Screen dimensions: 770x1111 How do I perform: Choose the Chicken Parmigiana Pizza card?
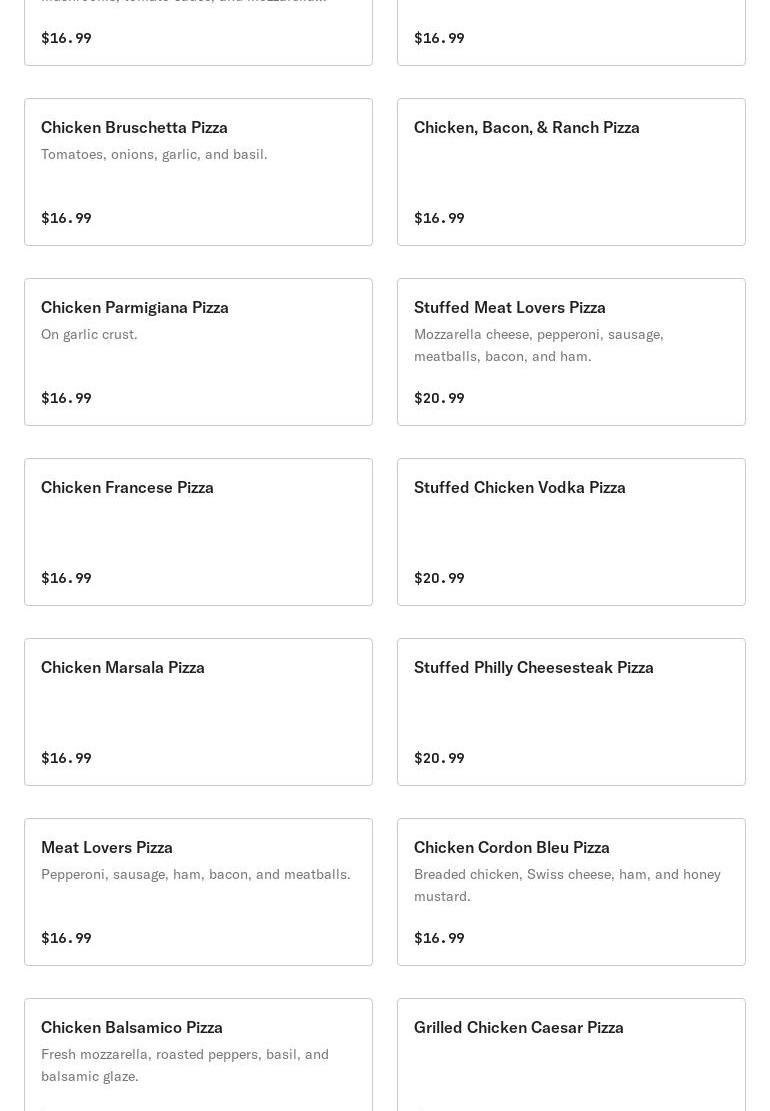click(x=135, y=308)
